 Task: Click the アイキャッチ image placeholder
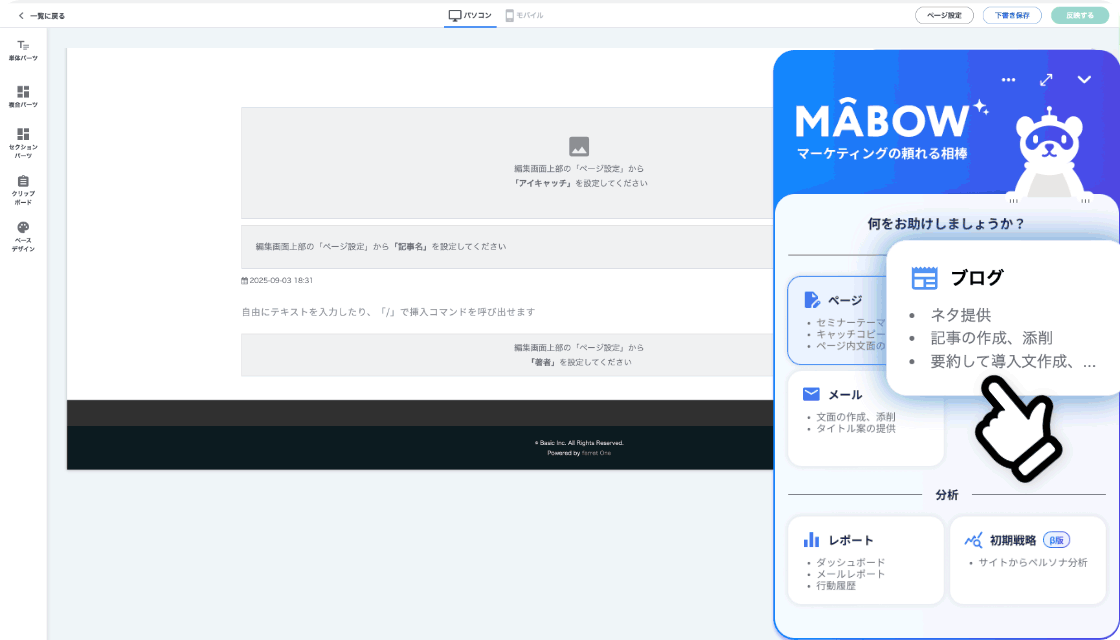tap(579, 162)
